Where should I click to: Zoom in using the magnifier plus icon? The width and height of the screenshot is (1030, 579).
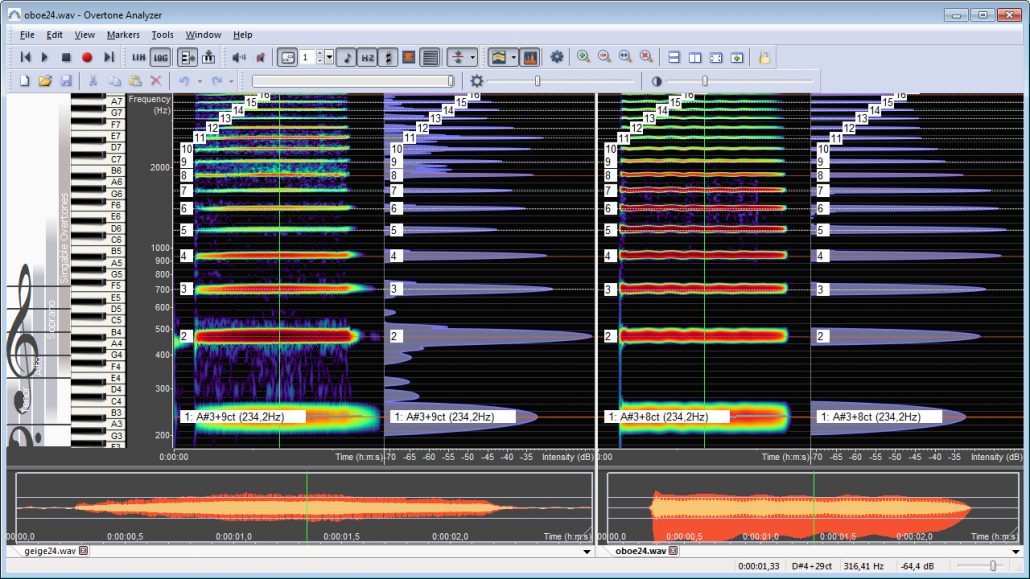tap(585, 57)
